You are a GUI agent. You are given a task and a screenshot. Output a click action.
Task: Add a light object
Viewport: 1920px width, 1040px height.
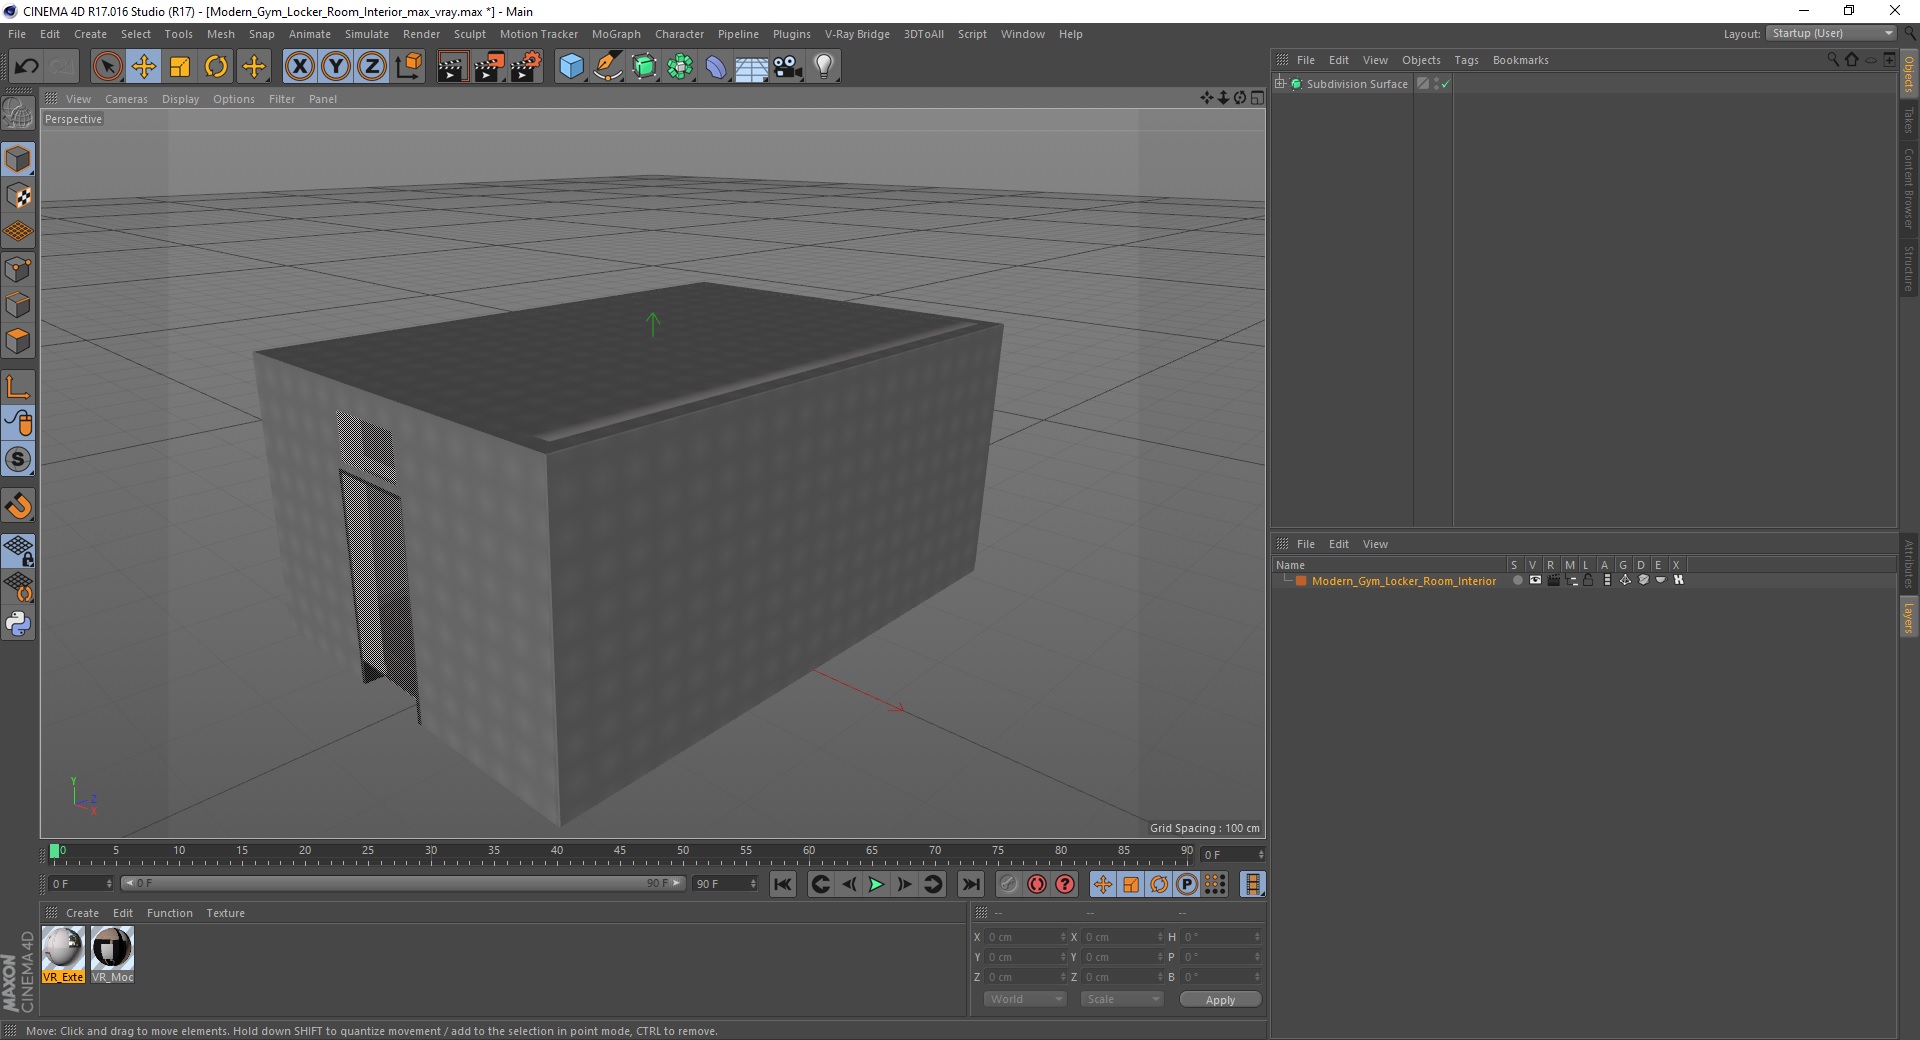824,67
